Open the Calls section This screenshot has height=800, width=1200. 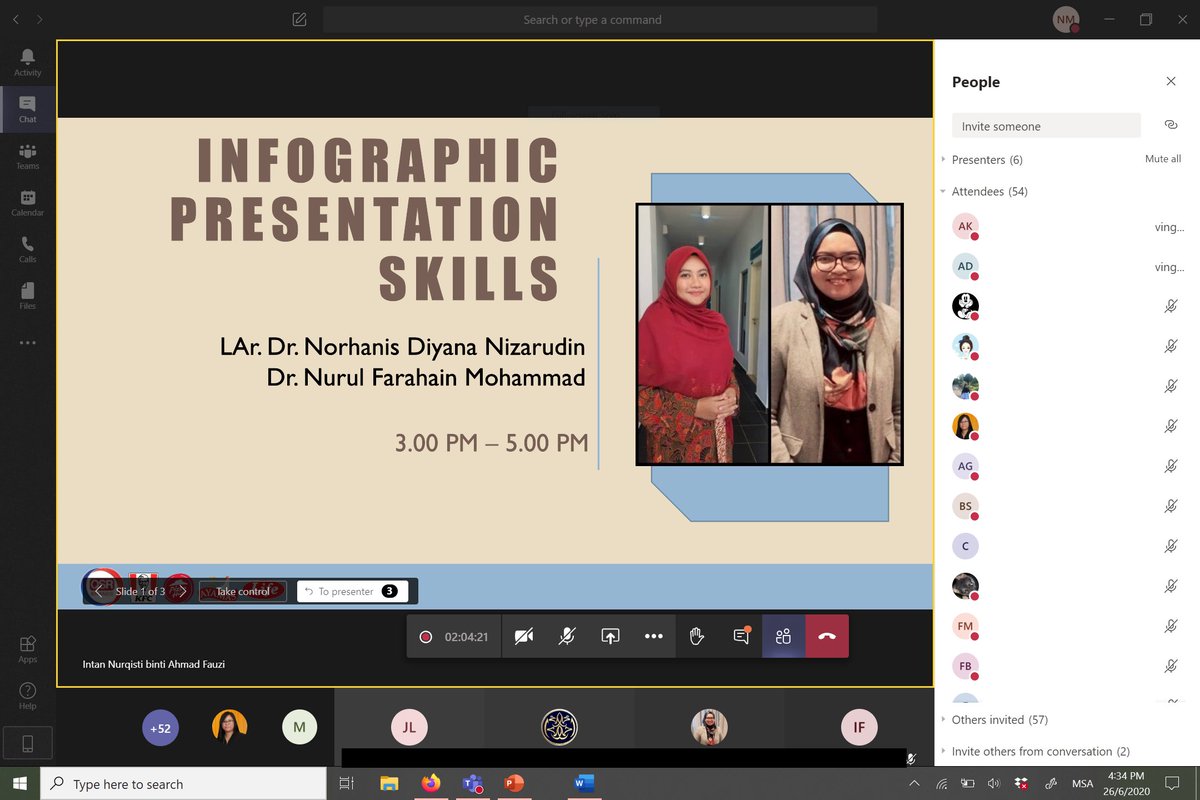pos(27,250)
